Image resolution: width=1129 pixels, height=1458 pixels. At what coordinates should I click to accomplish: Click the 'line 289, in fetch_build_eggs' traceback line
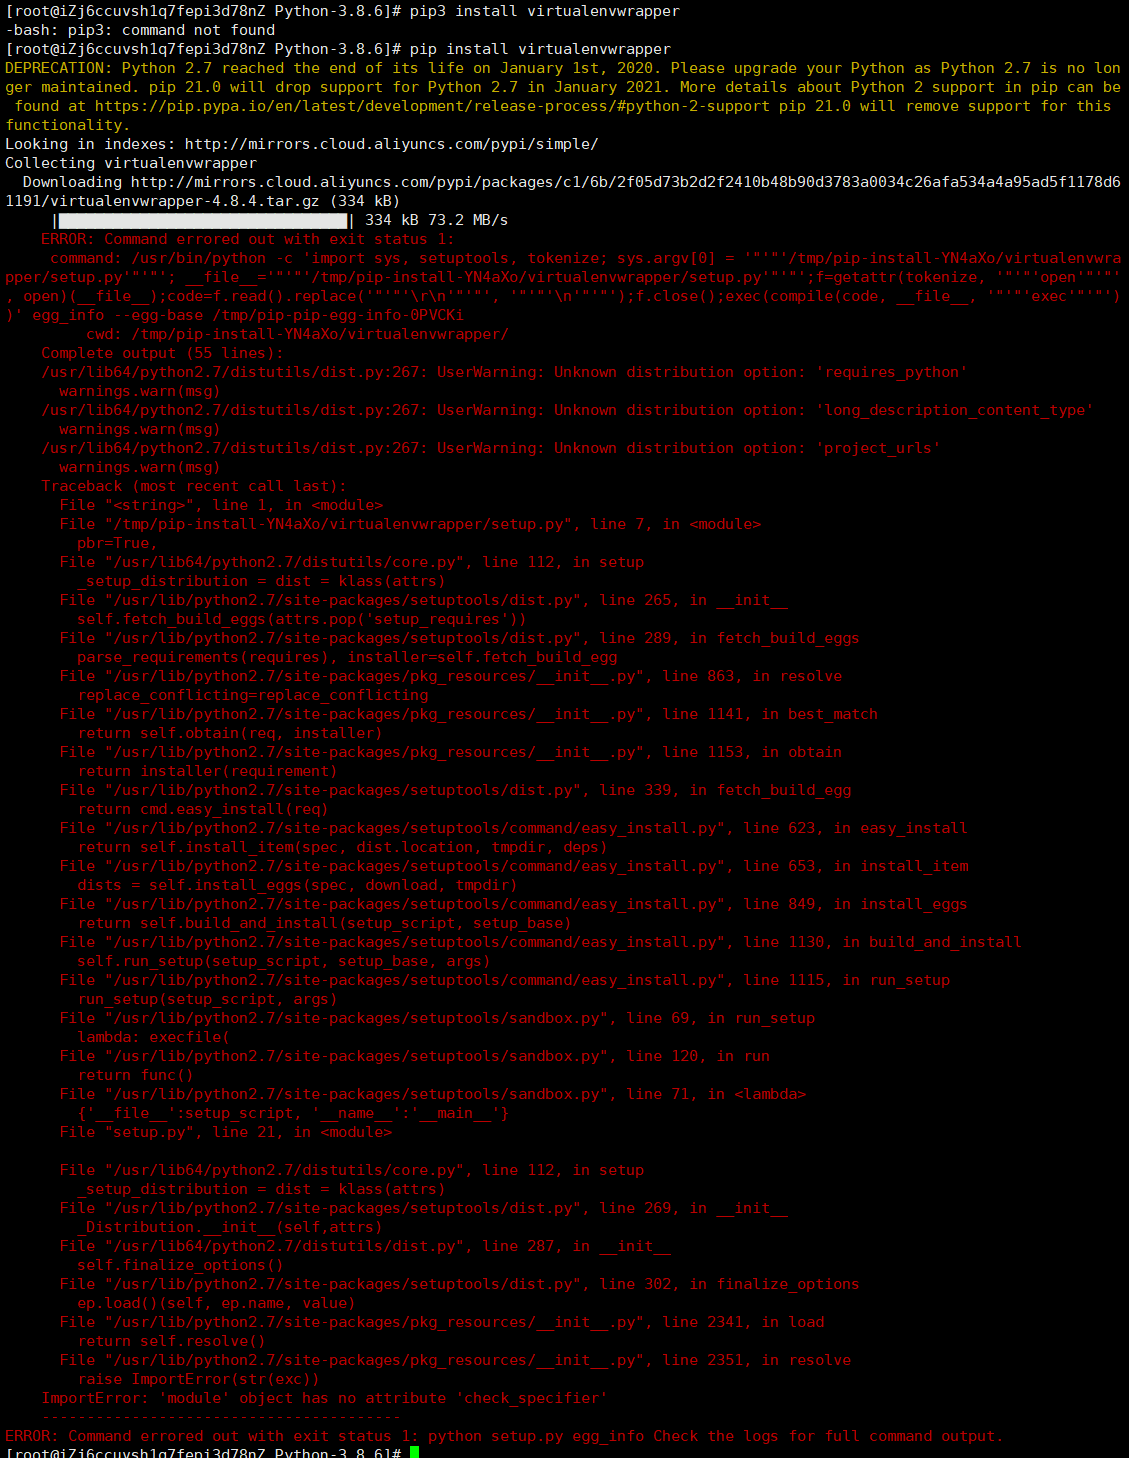[459, 638]
